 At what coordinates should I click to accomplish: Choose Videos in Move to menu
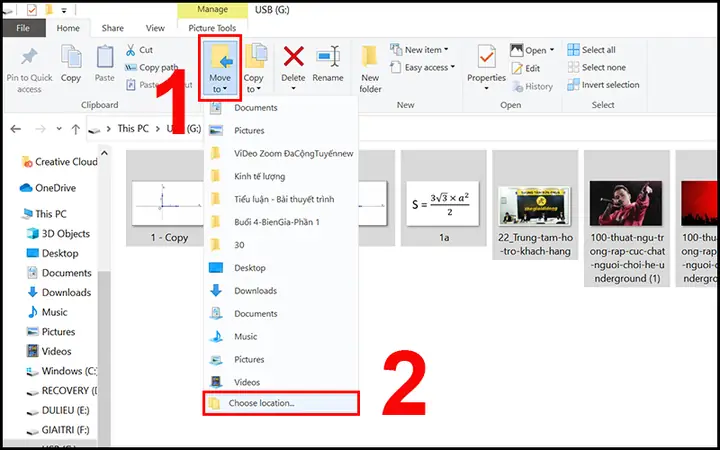(x=281, y=382)
